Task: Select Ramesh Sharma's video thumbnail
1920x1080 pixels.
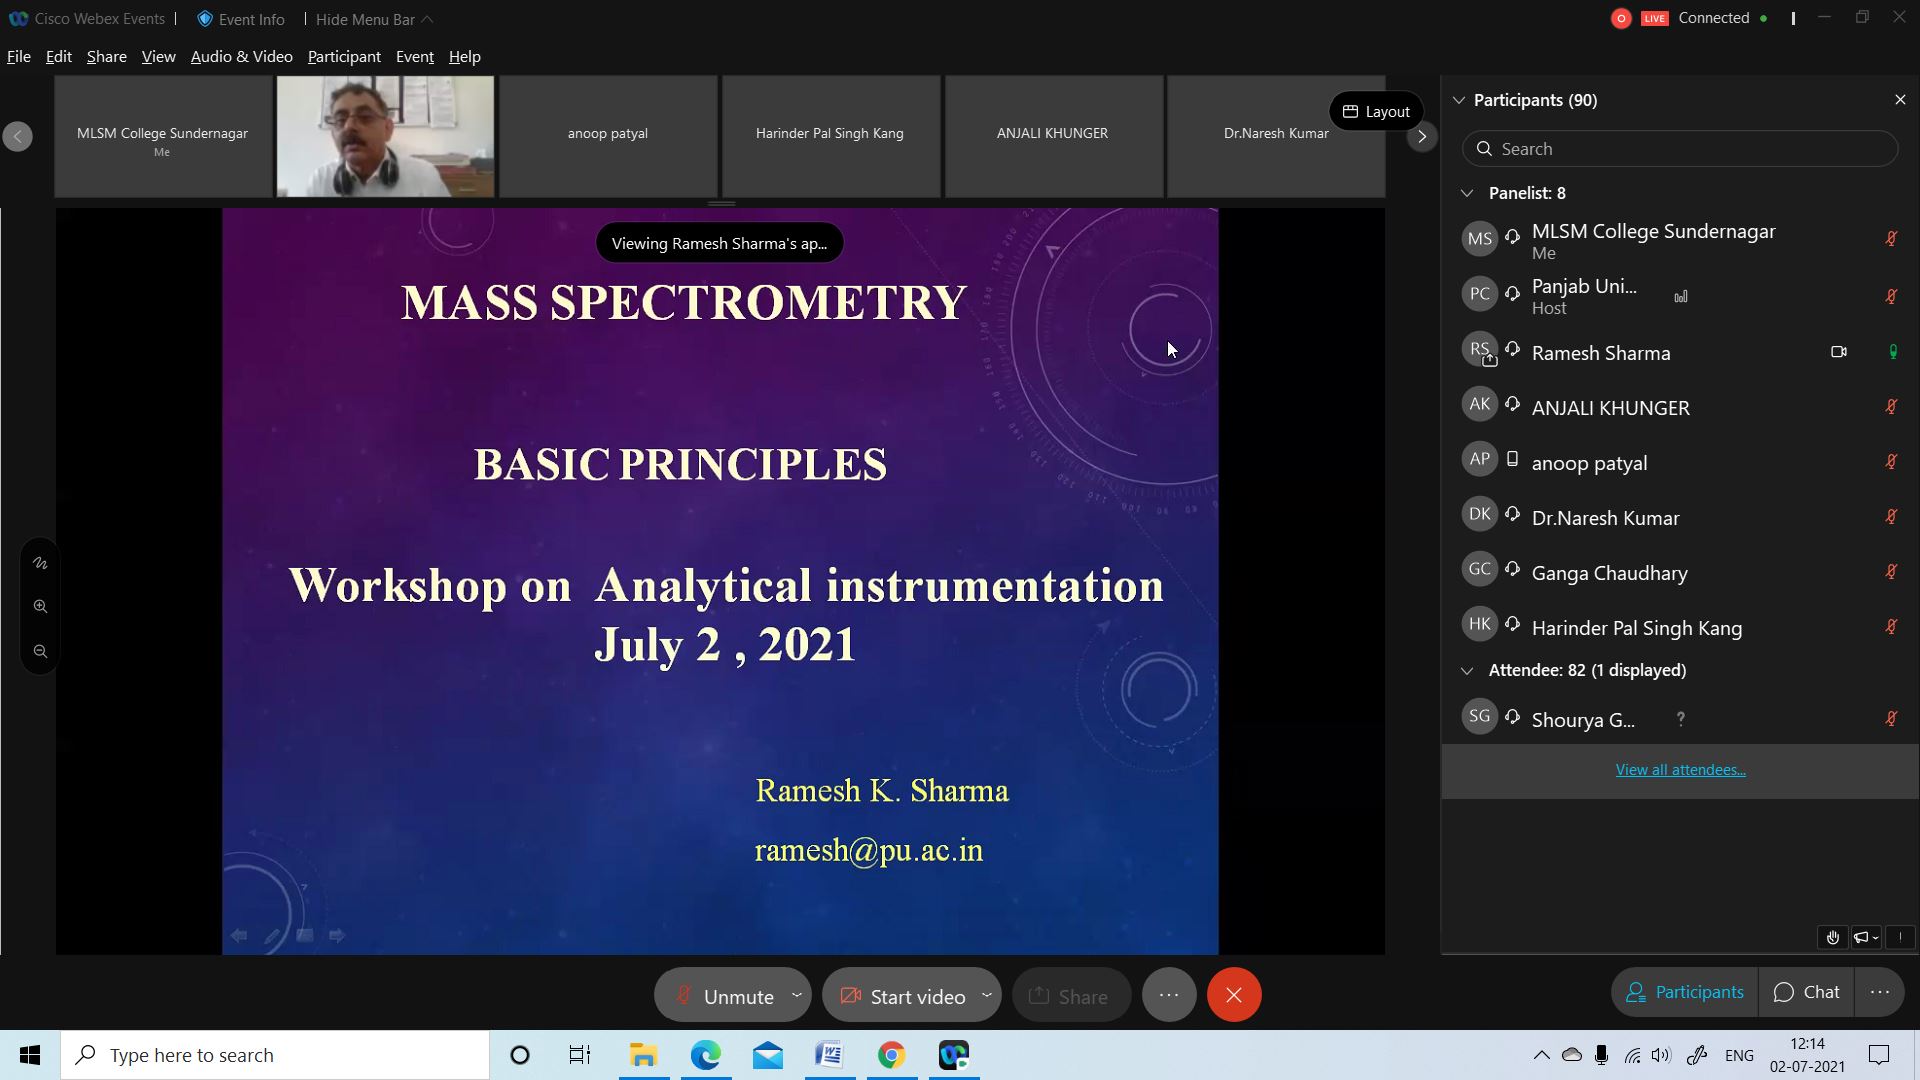Action: click(385, 136)
